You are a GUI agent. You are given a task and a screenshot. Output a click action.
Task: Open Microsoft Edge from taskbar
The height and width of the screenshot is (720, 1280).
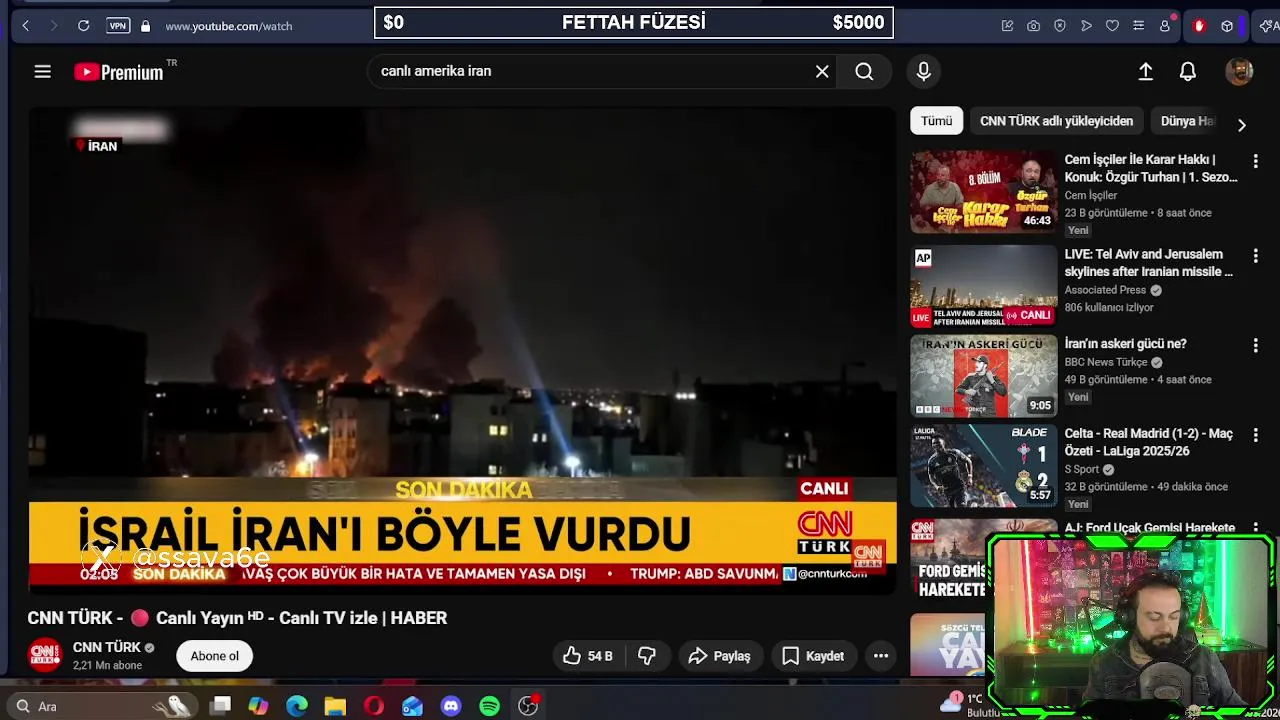[297, 706]
